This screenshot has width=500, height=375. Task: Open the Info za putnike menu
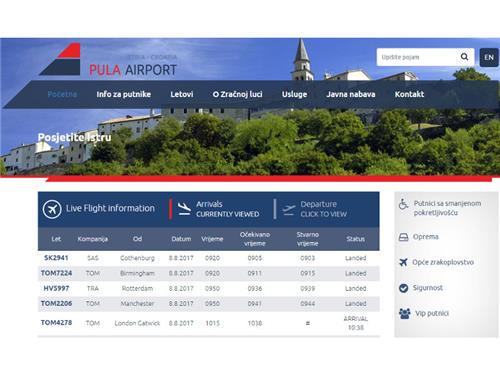coord(124,94)
